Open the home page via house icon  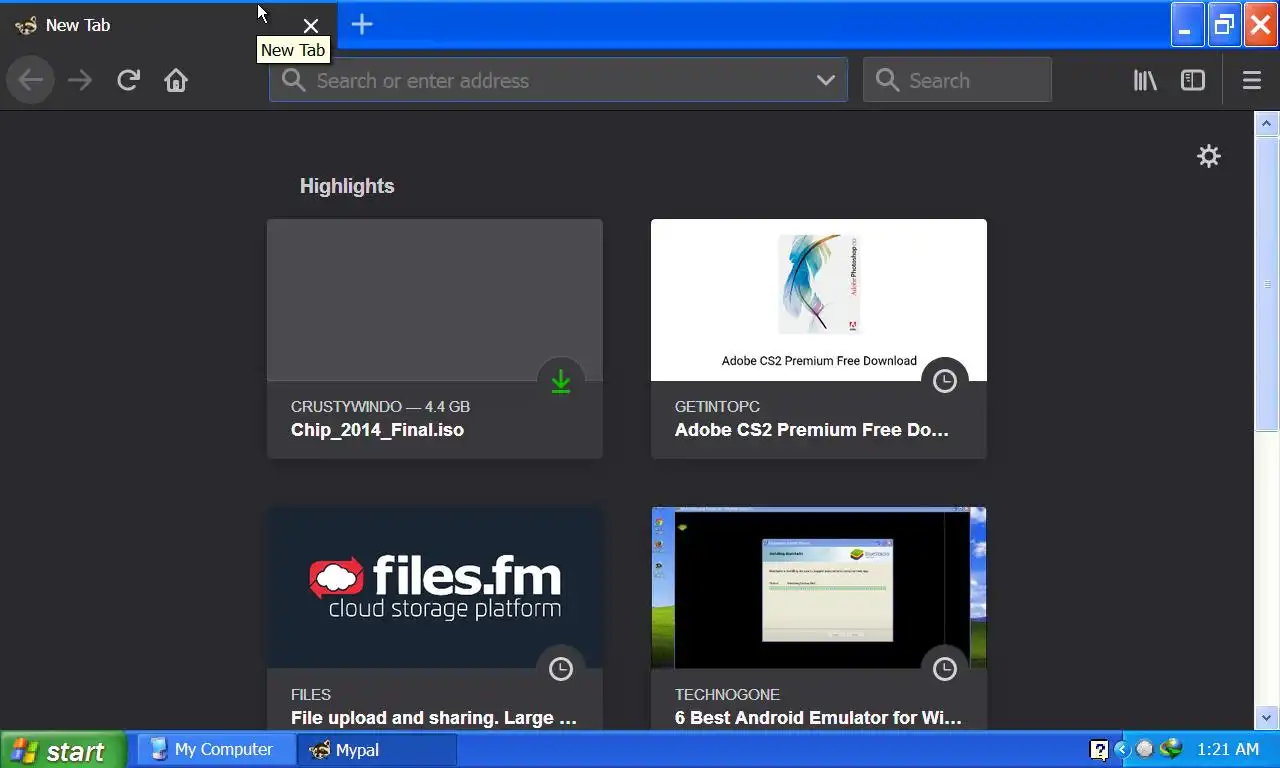pos(176,80)
